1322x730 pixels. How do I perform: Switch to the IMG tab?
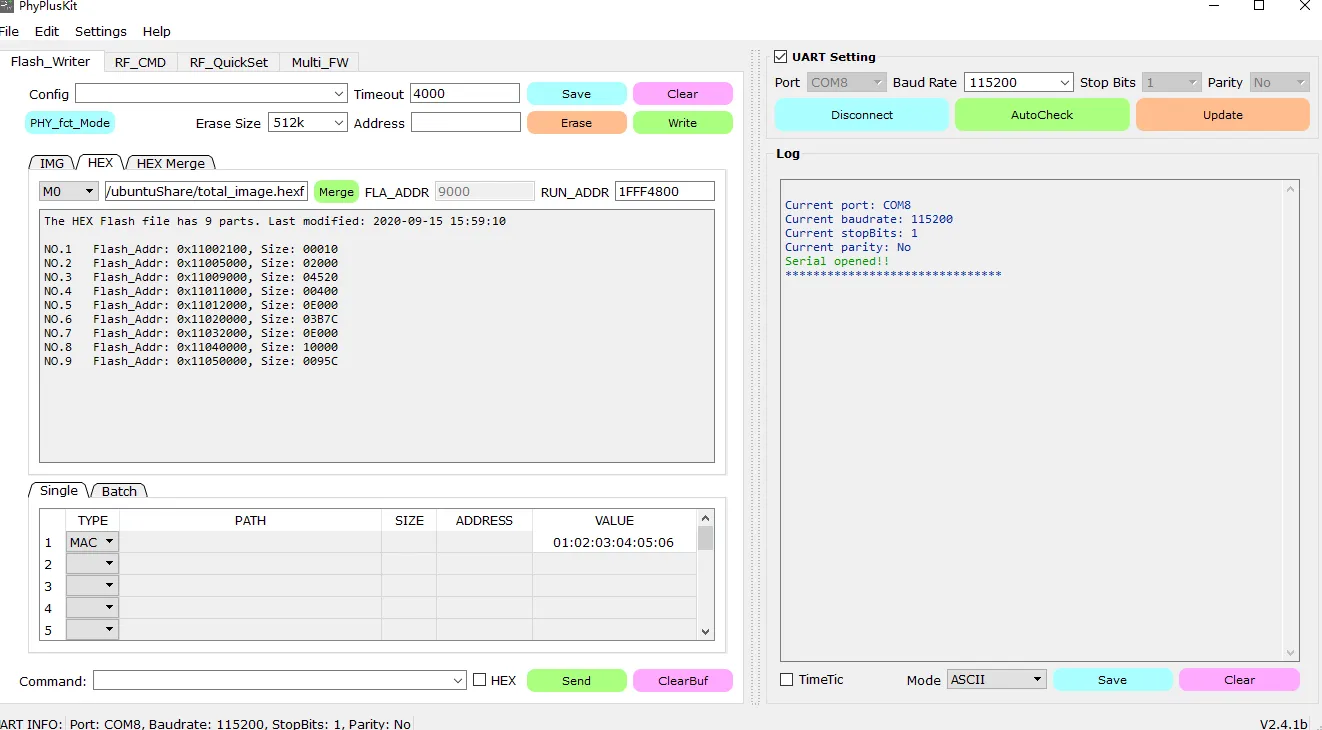[52, 163]
